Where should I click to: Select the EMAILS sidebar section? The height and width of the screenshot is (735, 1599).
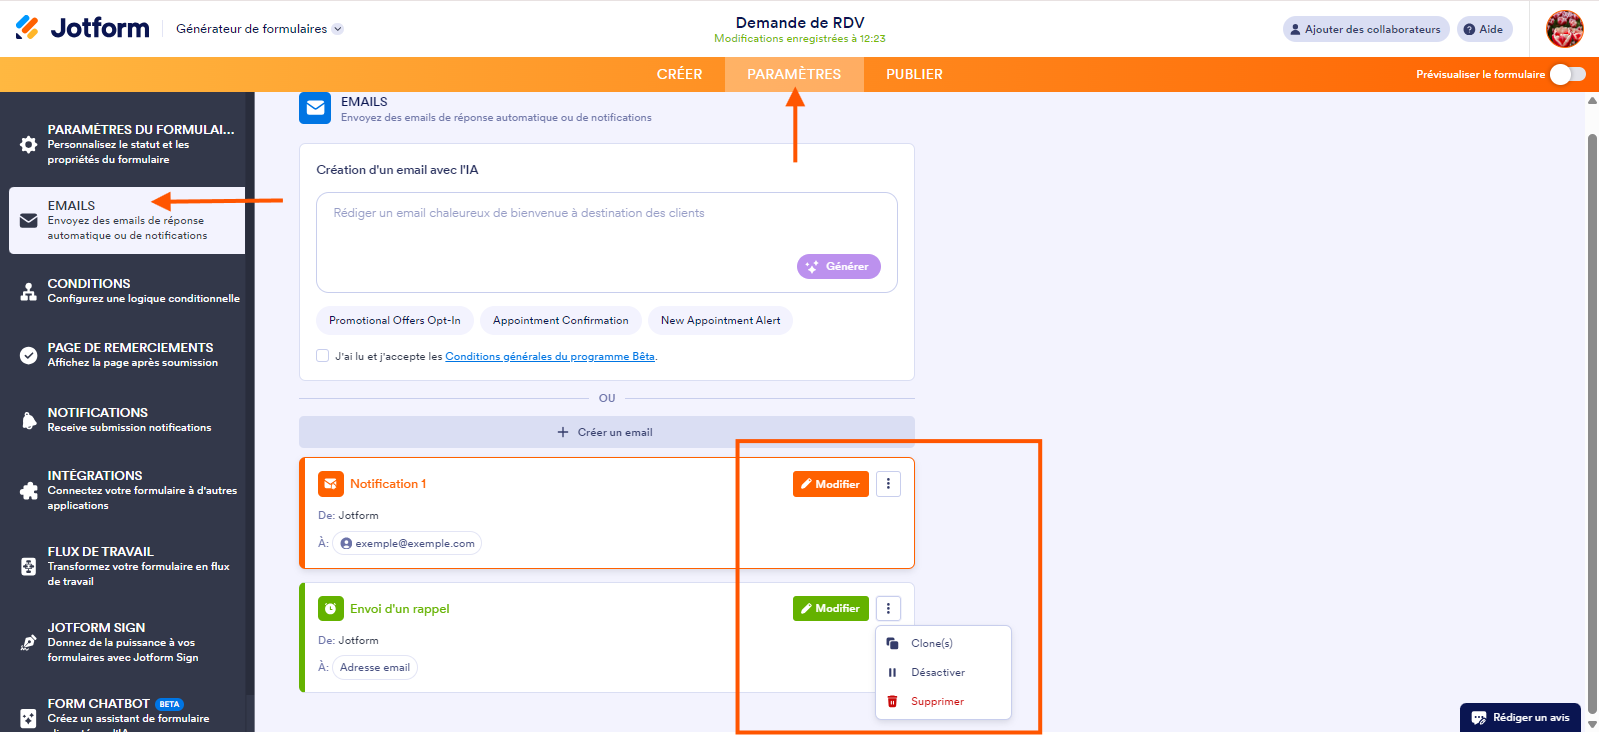click(127, 220)
